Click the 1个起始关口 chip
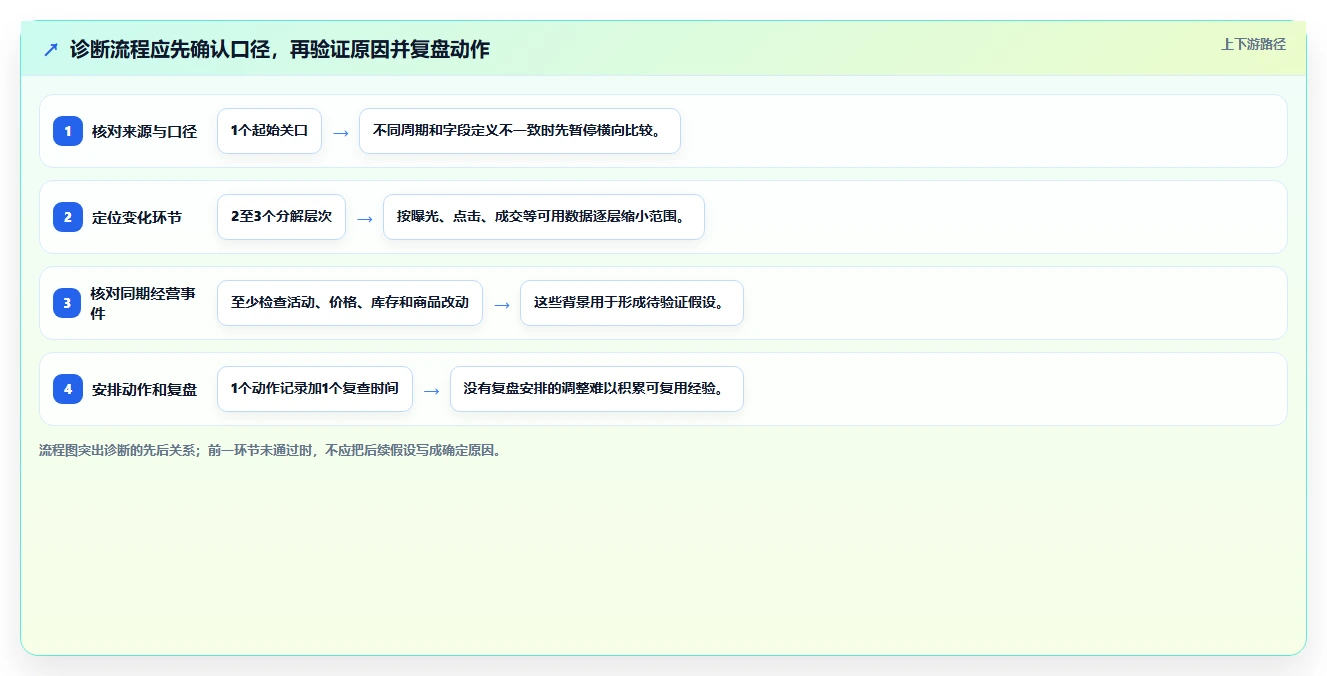1327x676 pixels. pyautogui.click(x=269, y=131)
